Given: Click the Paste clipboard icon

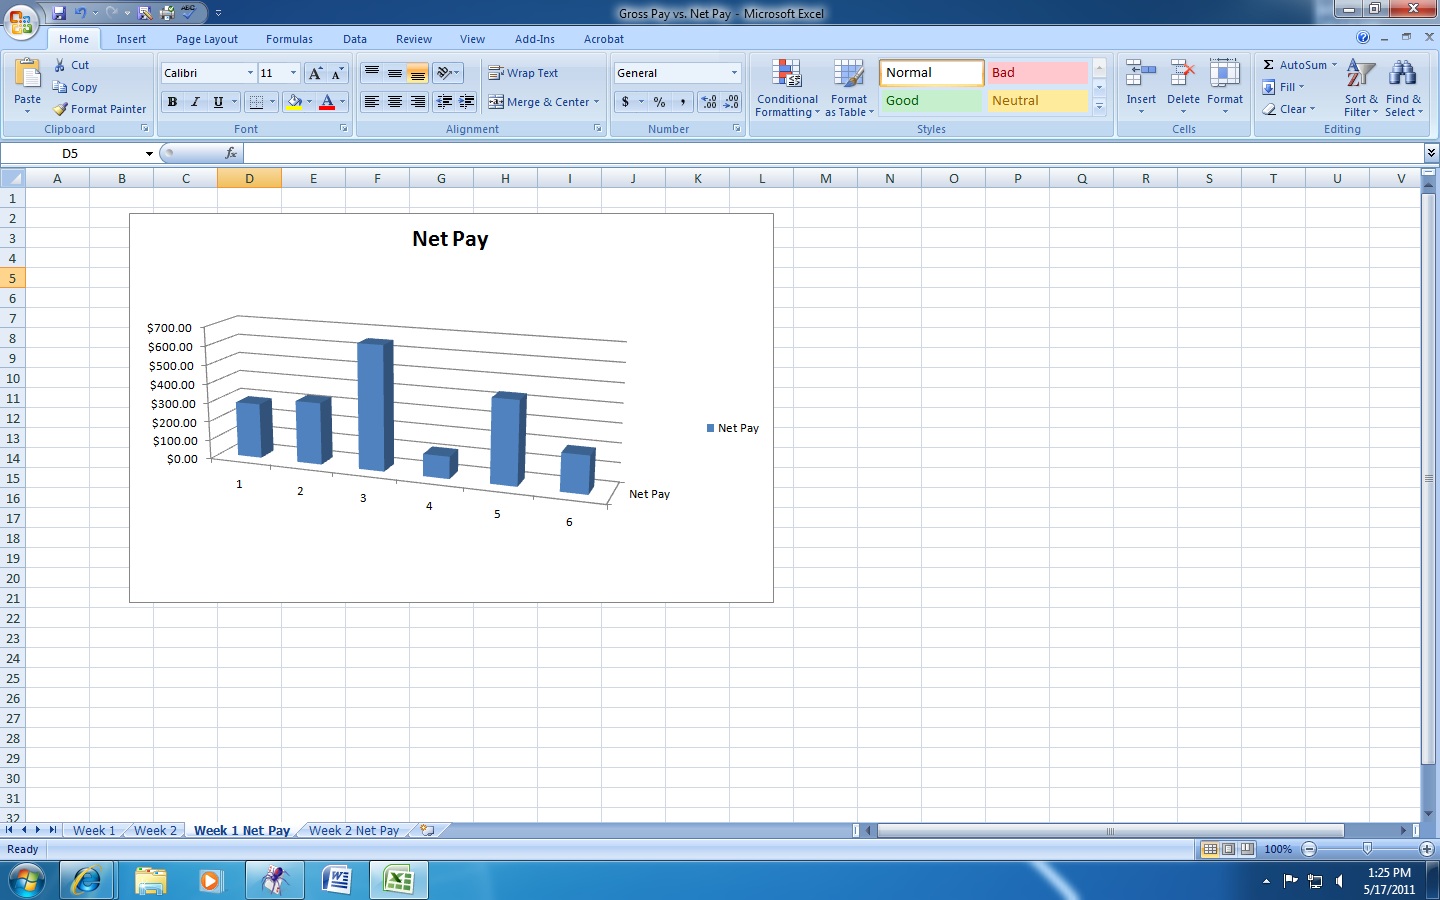Looking at the screenshot, I should 27,74.
